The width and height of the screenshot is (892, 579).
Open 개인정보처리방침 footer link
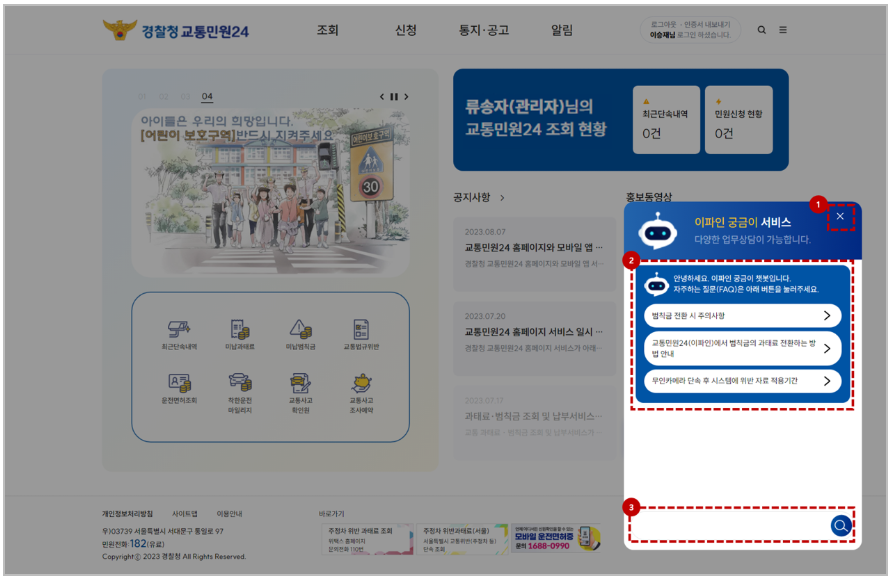pos(127,514)
